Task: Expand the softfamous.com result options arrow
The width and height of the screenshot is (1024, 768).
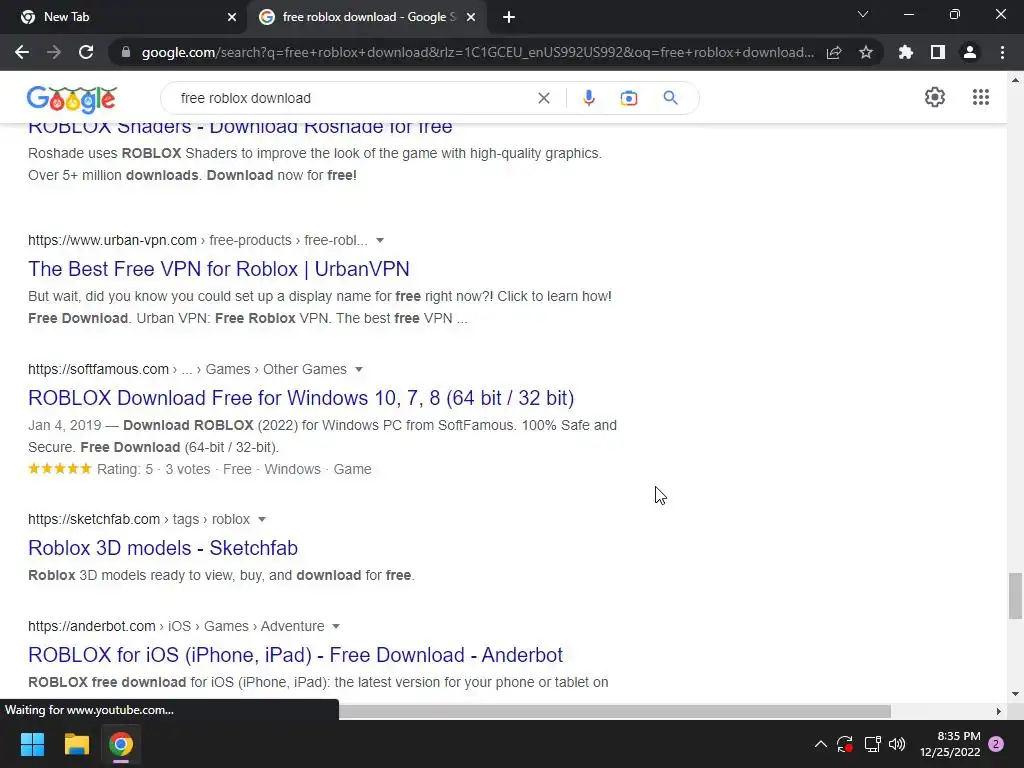Action: [359, 369]
